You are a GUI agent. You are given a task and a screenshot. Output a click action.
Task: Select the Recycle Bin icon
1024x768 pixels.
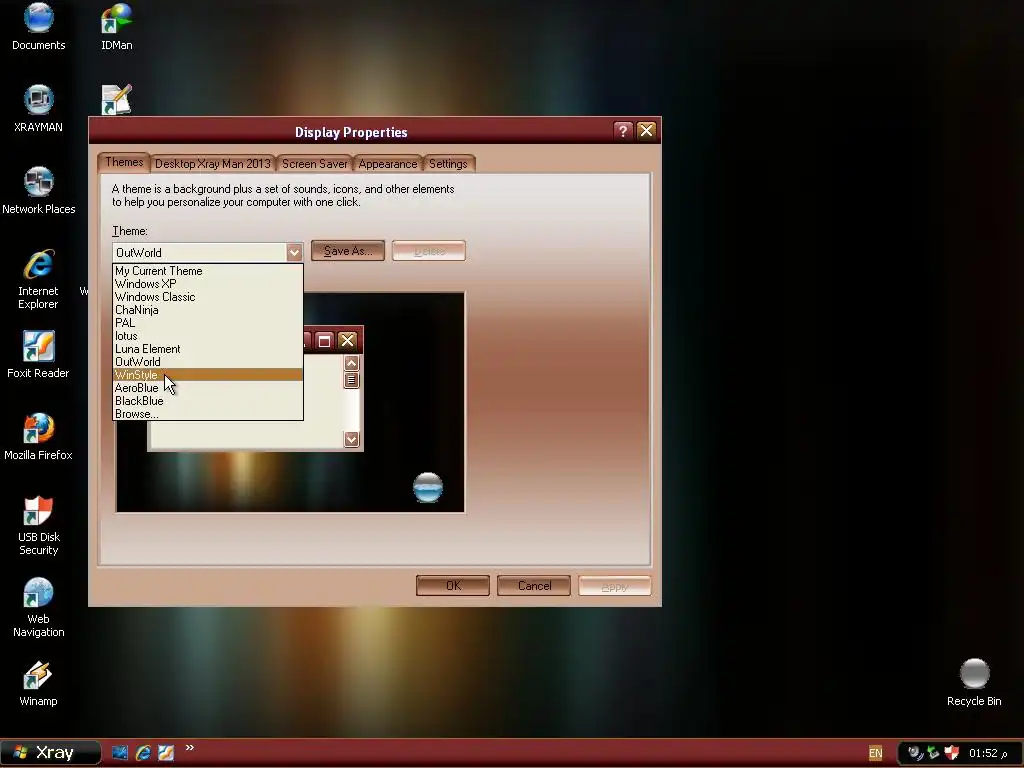pos(974,683)
